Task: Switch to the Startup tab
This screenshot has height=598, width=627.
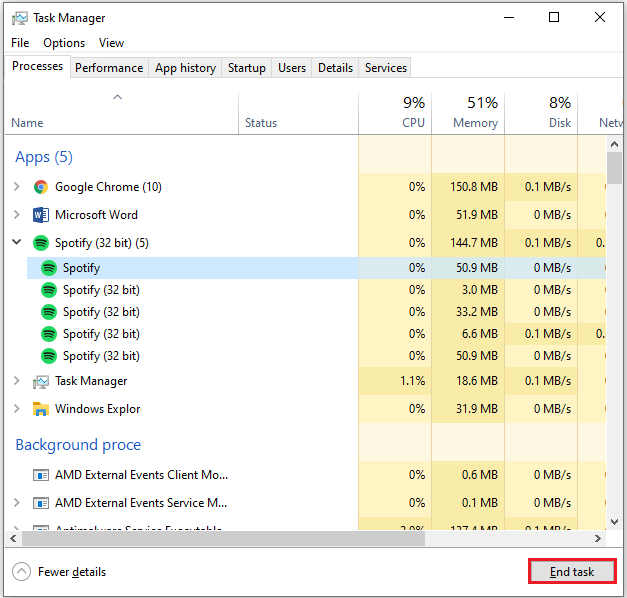Action: (247, 68)
